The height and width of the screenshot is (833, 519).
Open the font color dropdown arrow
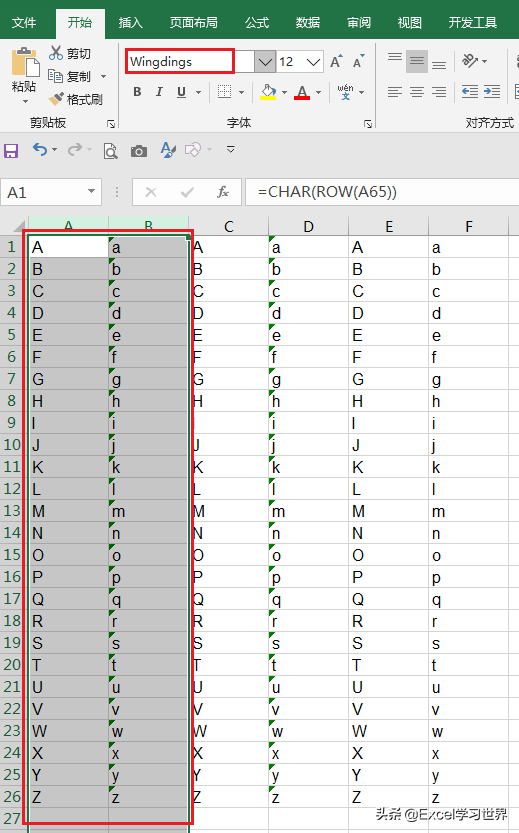pos(318,92)
